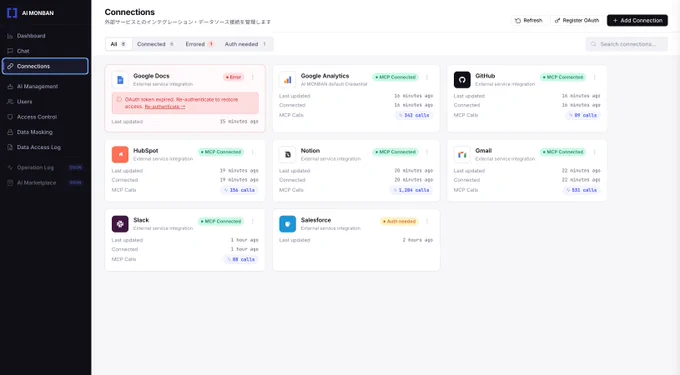Click the Re-authenticate link on Google Docs
This screenshot has height=375, width=680.
(x=165, y=107)
